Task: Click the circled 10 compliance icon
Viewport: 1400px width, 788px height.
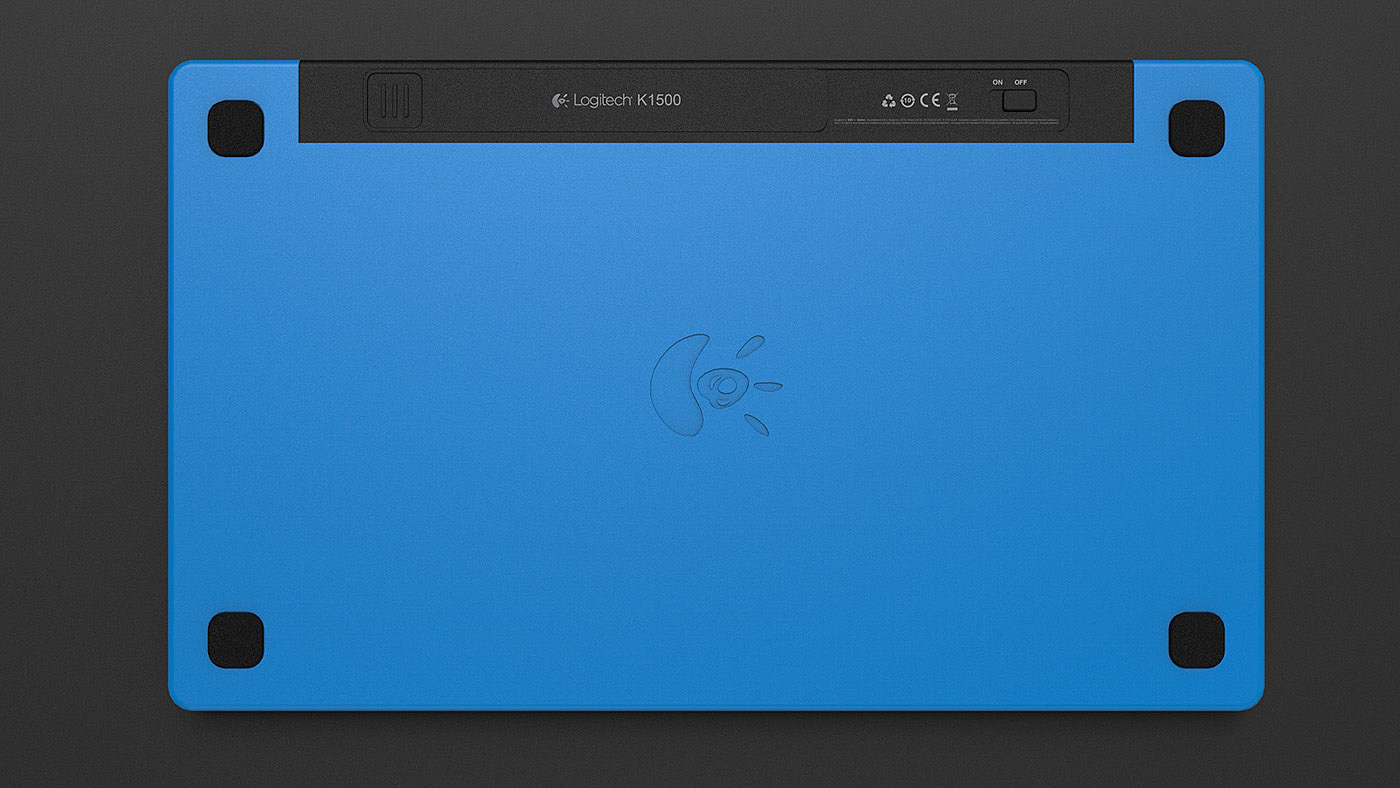Action: click(x=908, y=100)
